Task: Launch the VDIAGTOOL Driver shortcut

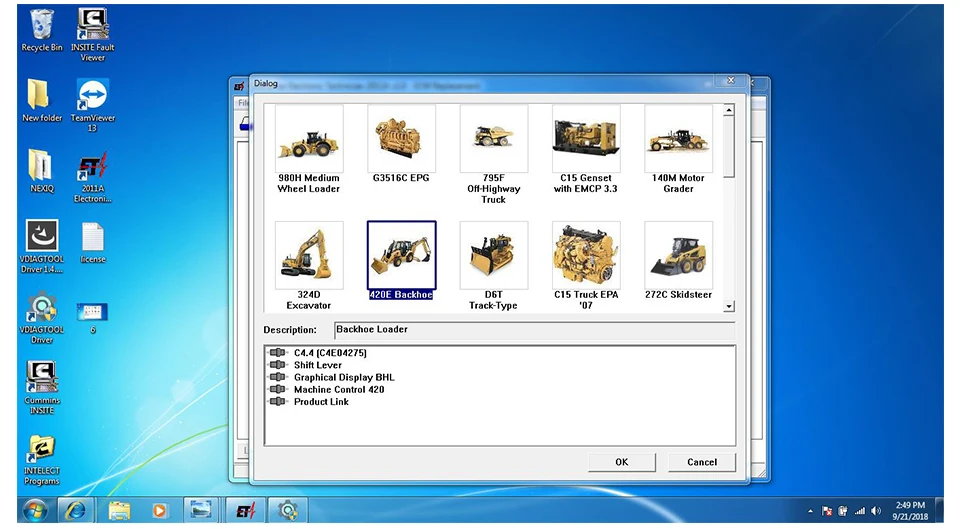Action: coord(42,317)
